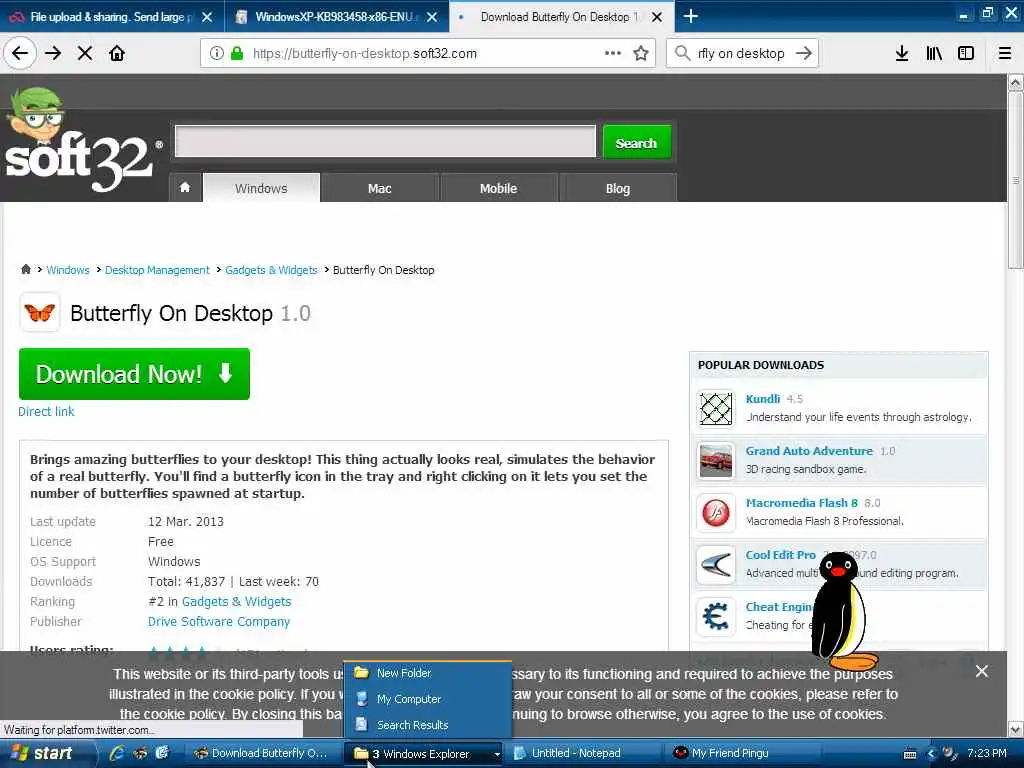Open the Library bookshelf icon
The image size is (1024, 768).
tap(934, 53)
